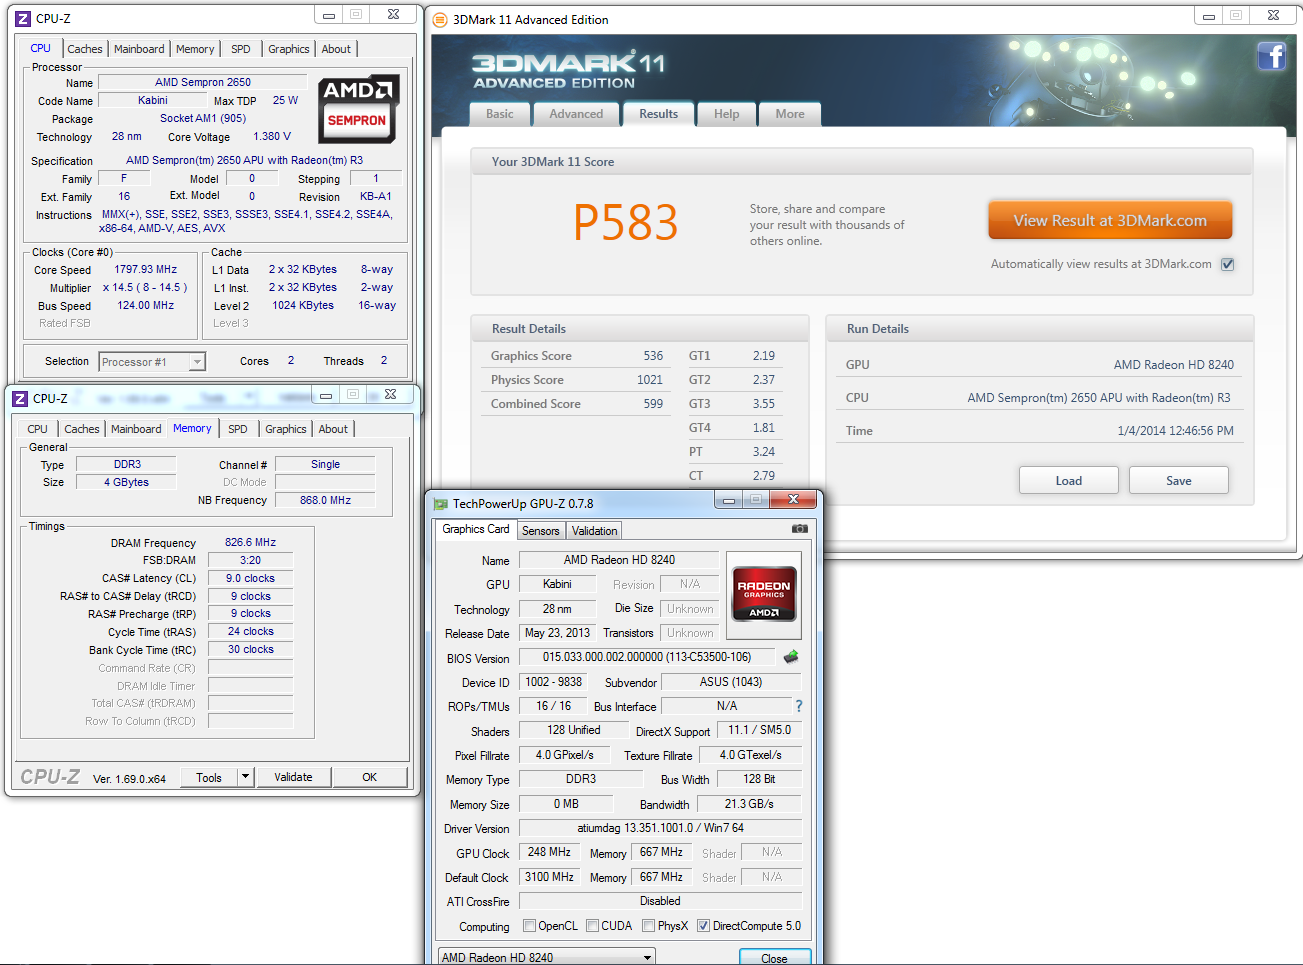Click the CPU-Z title bar icon in CPU window

coord(22,18)
